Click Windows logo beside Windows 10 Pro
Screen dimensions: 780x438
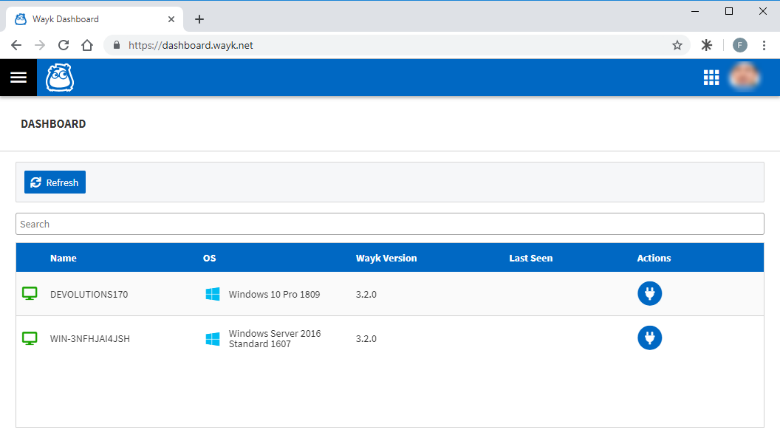[x=212, y=294]
